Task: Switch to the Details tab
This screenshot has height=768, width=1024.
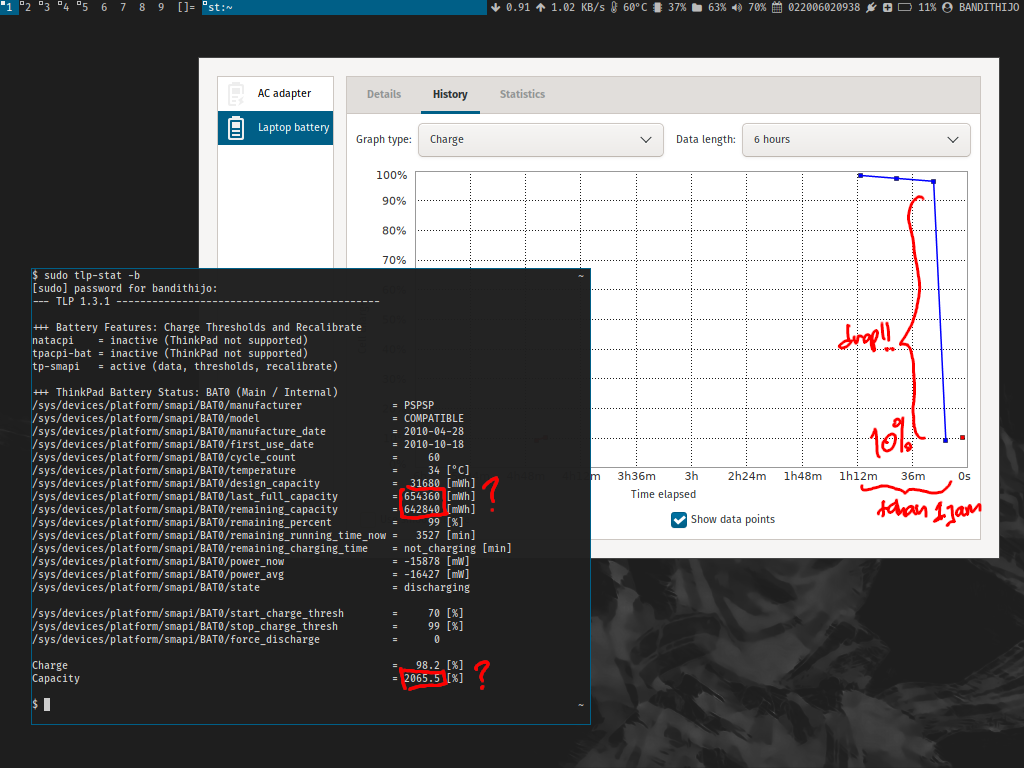Action: pos(384,94)
